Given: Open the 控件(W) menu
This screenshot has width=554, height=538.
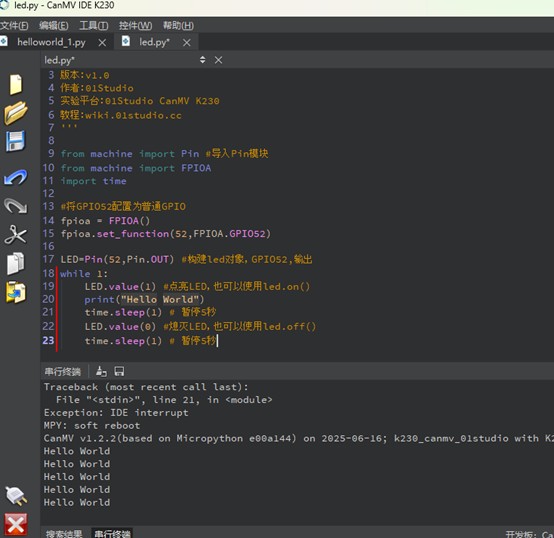Looking at the screenshot, I should click(x=135, y=25).
